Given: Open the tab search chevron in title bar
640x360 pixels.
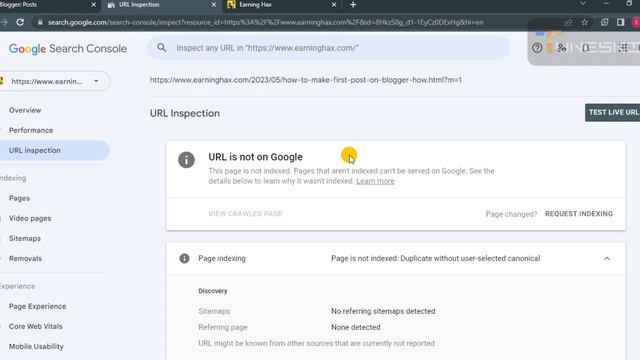Looking at the screenshot, I should pos(583,4).
